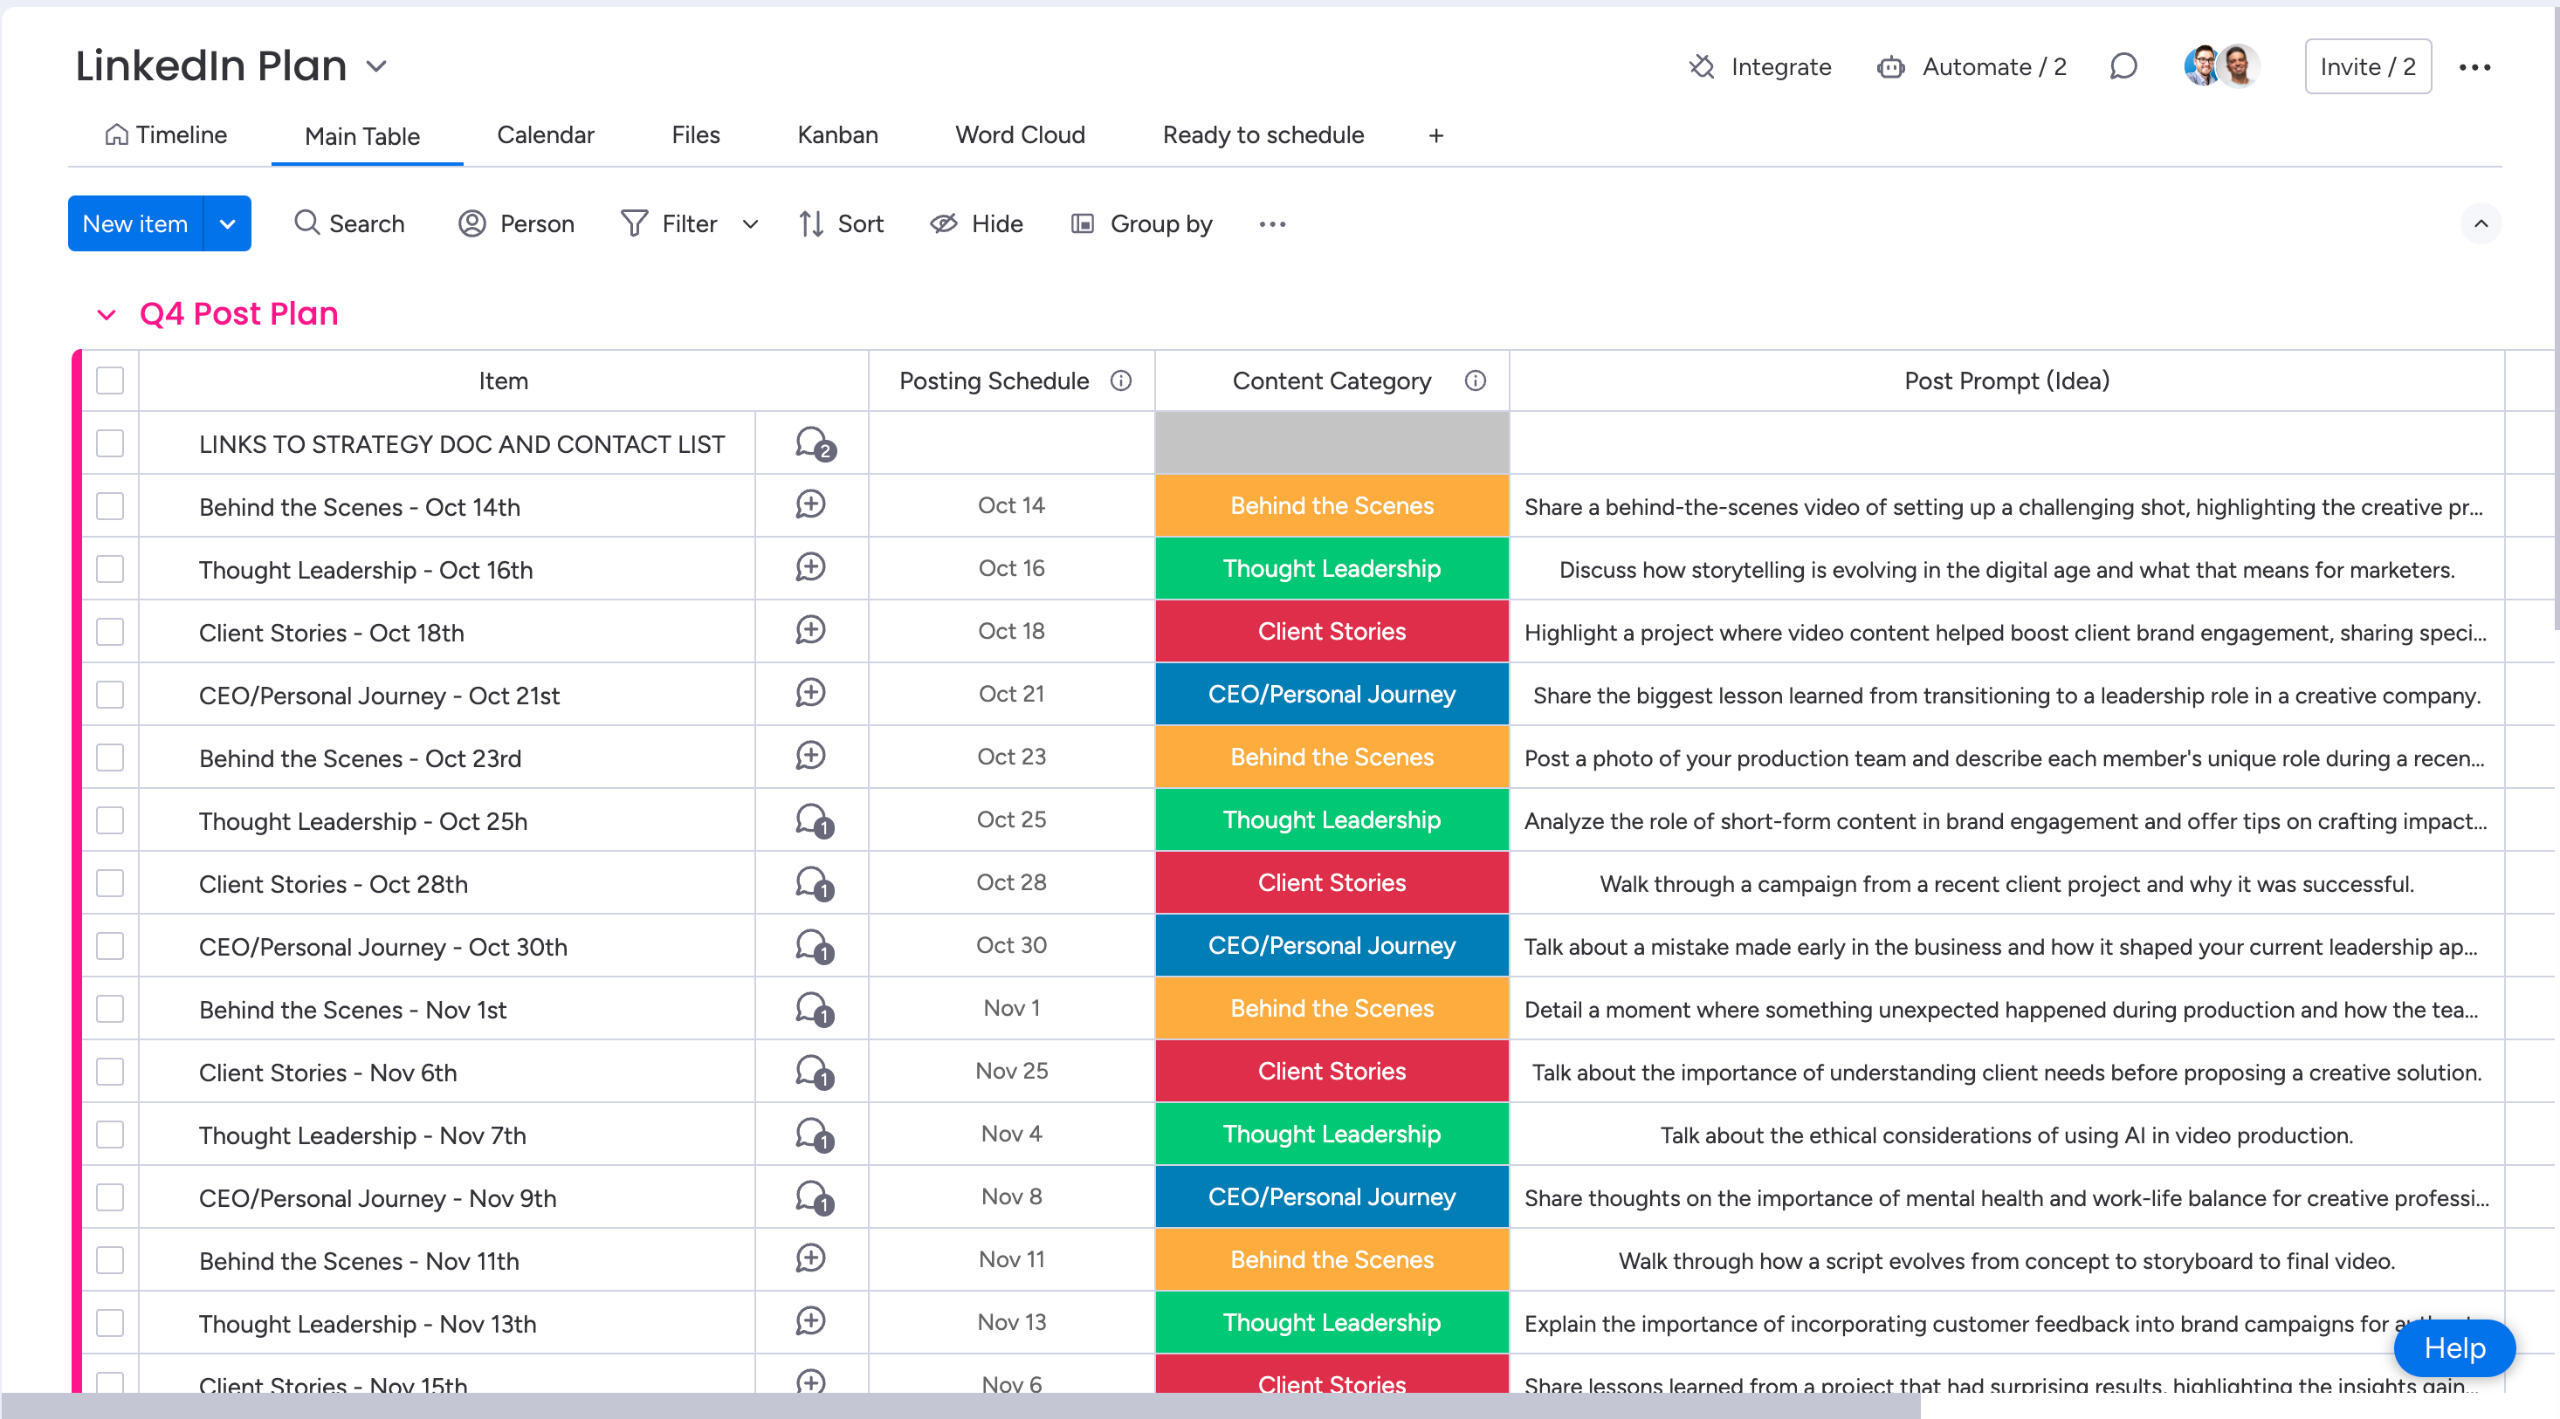
Task: Click the Invite / 2 button
Action: pyautogui.click(x=2367, y=67)
